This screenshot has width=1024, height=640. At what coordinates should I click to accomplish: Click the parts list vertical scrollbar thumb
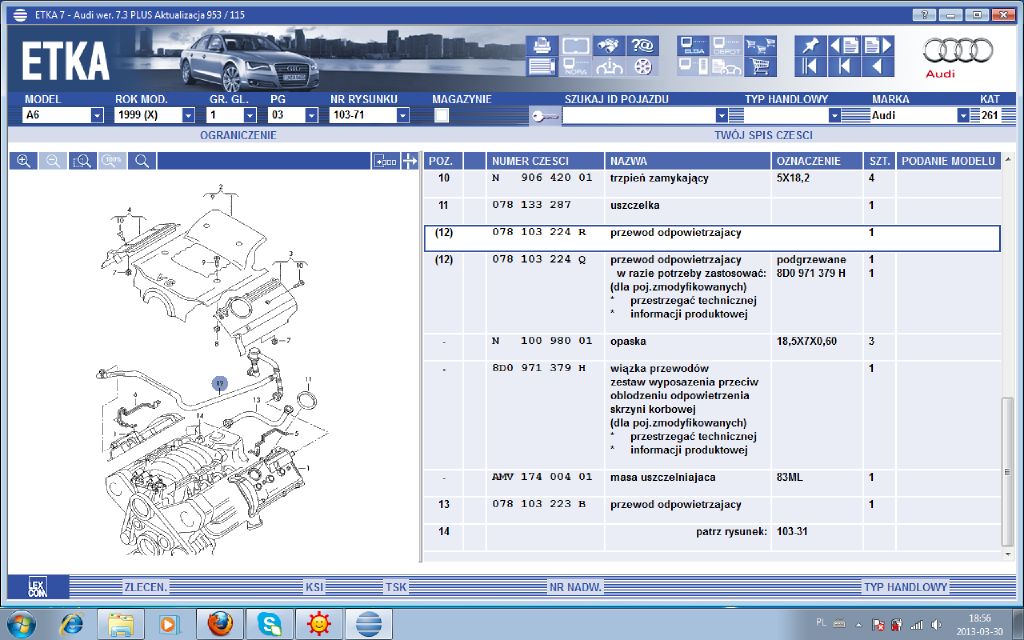(1008, 471)
